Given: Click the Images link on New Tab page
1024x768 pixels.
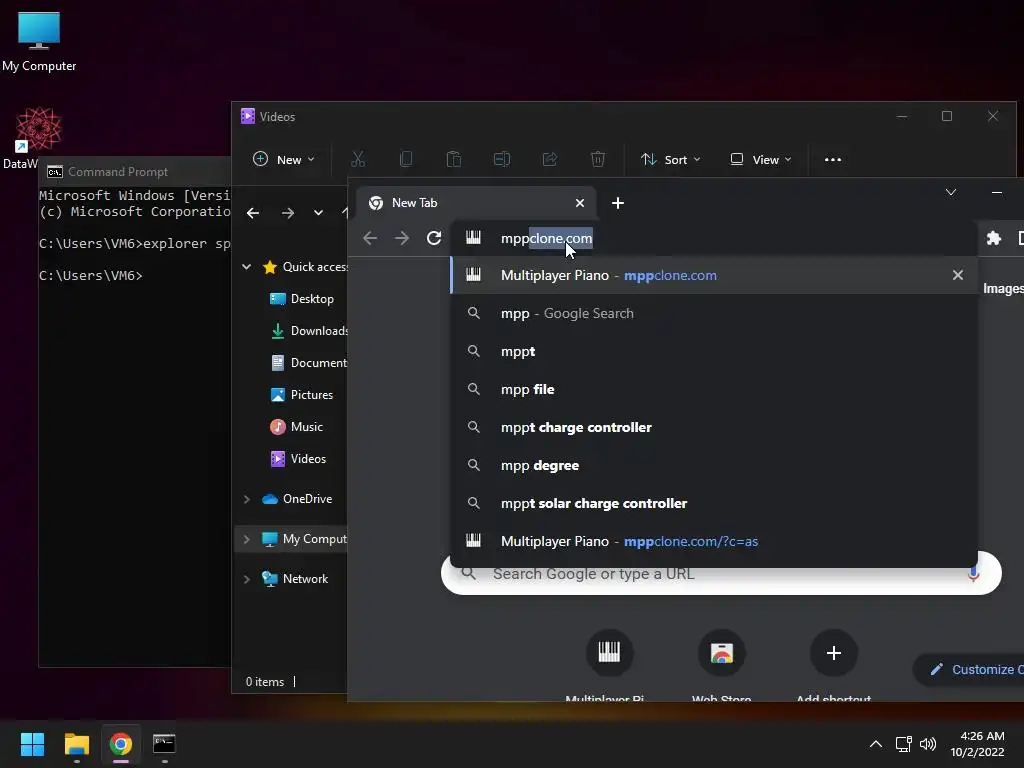Looking at the screenshot, I should coord(1003,288).
